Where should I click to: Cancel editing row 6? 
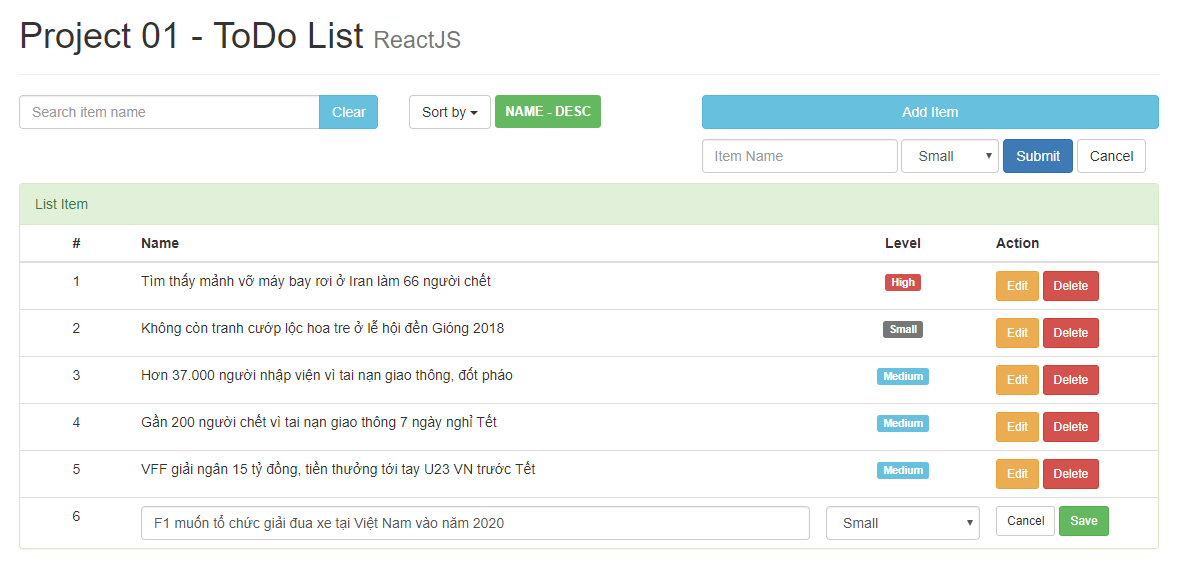coord(1025,521)
